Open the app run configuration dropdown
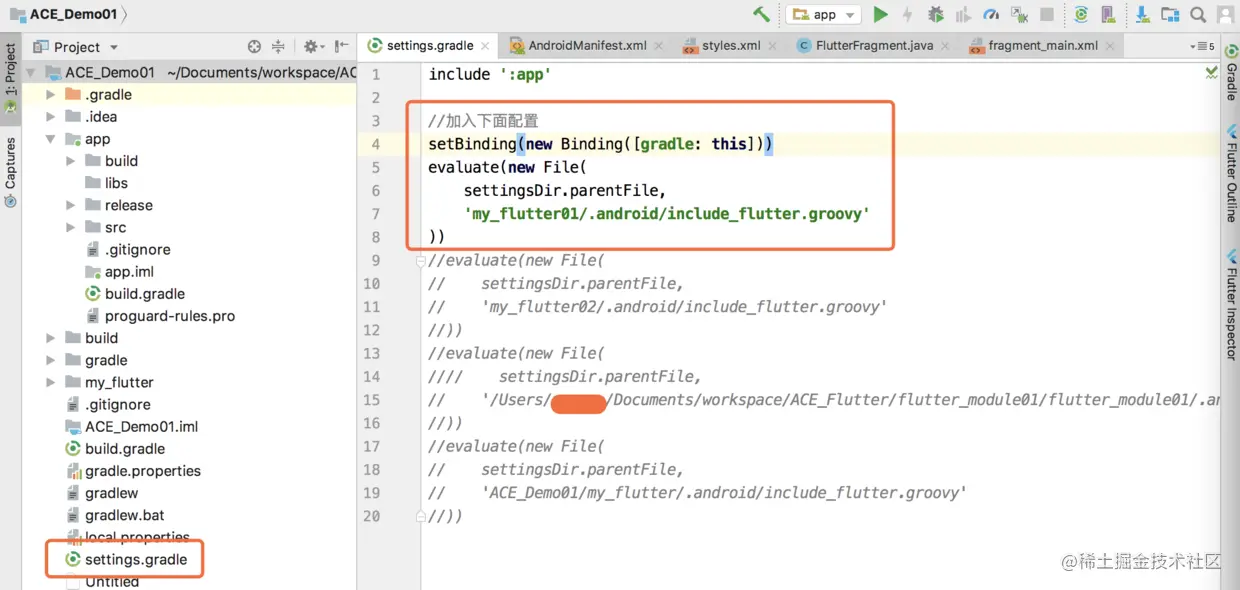The image size is (1240, 590). coord(824,14)
